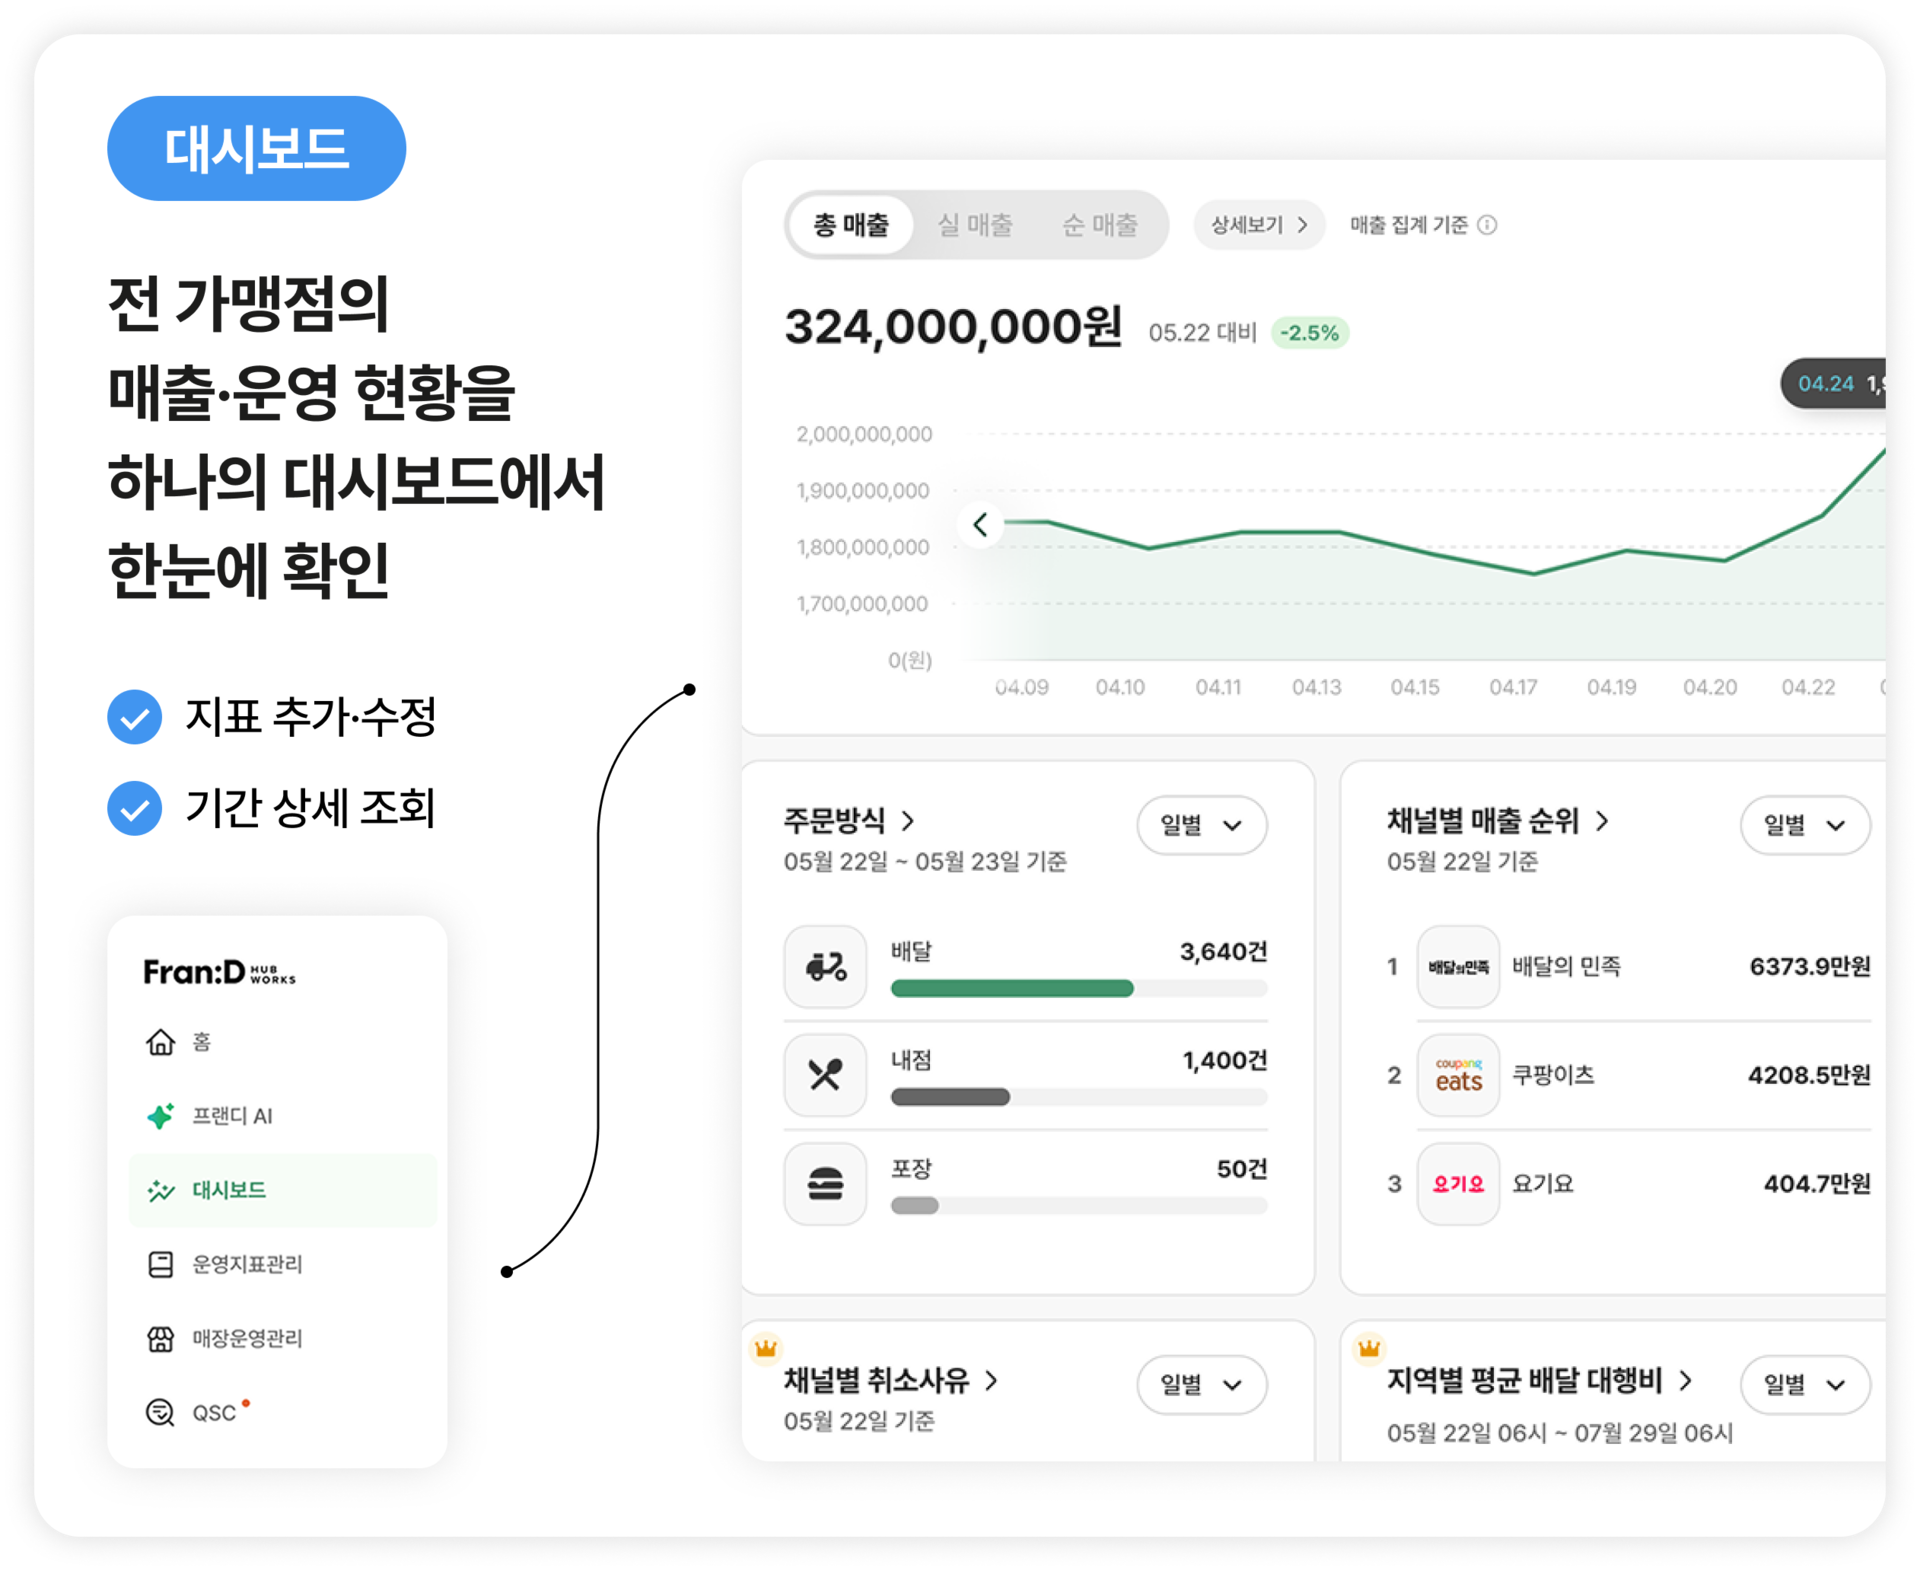1920x1571 pixels.
Task: Click the blue 대시보드 pill button
Action: 257,149
